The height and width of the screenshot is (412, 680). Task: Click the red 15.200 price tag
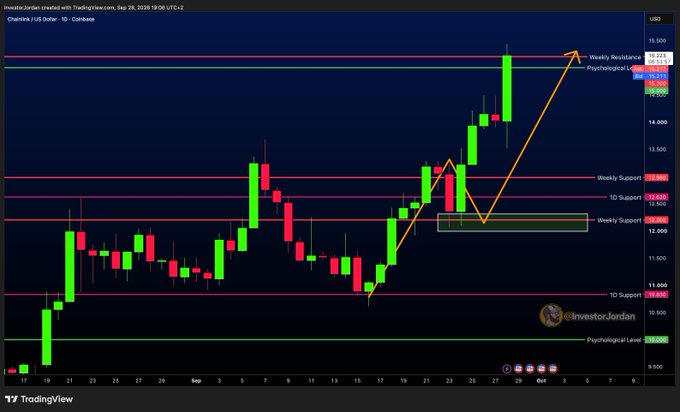coord(657,83)
